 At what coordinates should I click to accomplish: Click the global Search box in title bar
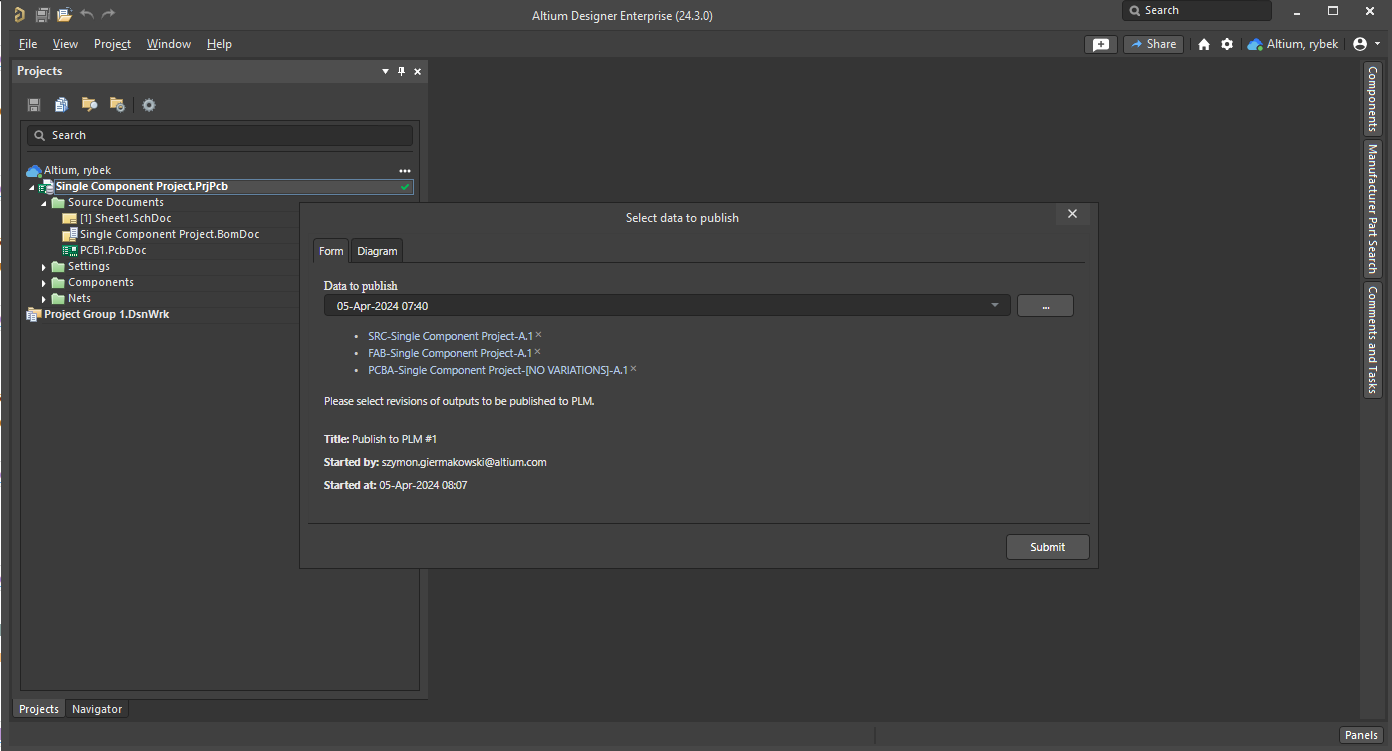tap(1197, 10)
